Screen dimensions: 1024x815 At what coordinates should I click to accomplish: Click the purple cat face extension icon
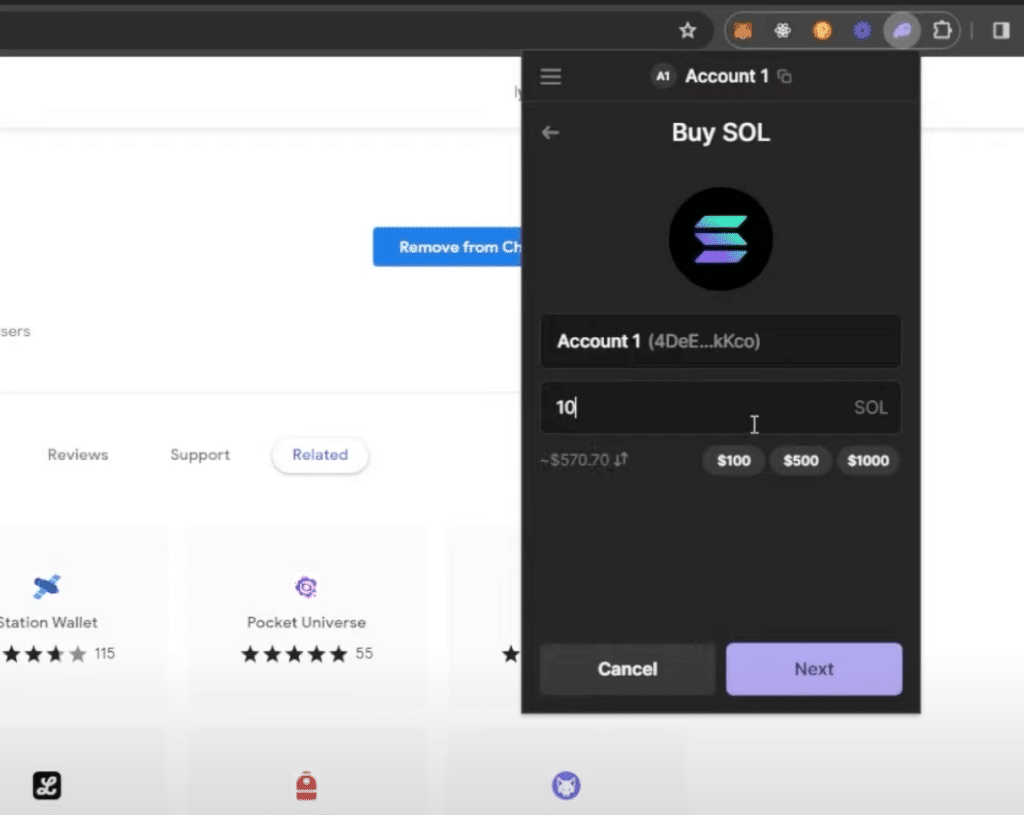point(566,786)
